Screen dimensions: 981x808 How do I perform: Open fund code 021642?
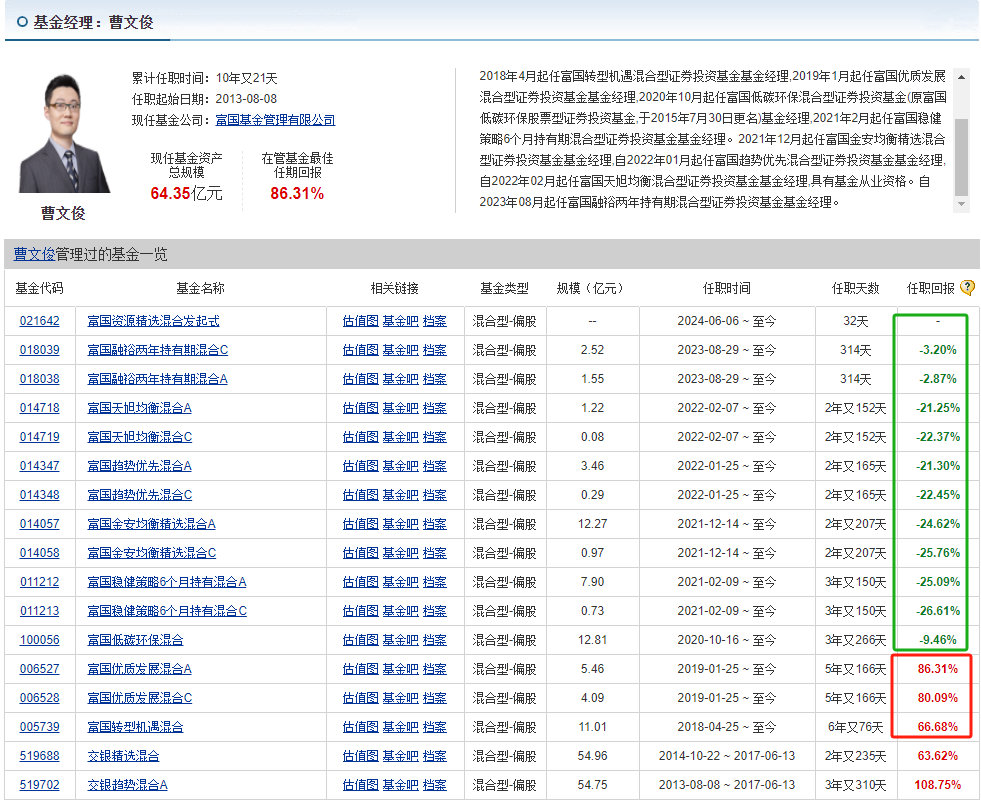point(39,321)
